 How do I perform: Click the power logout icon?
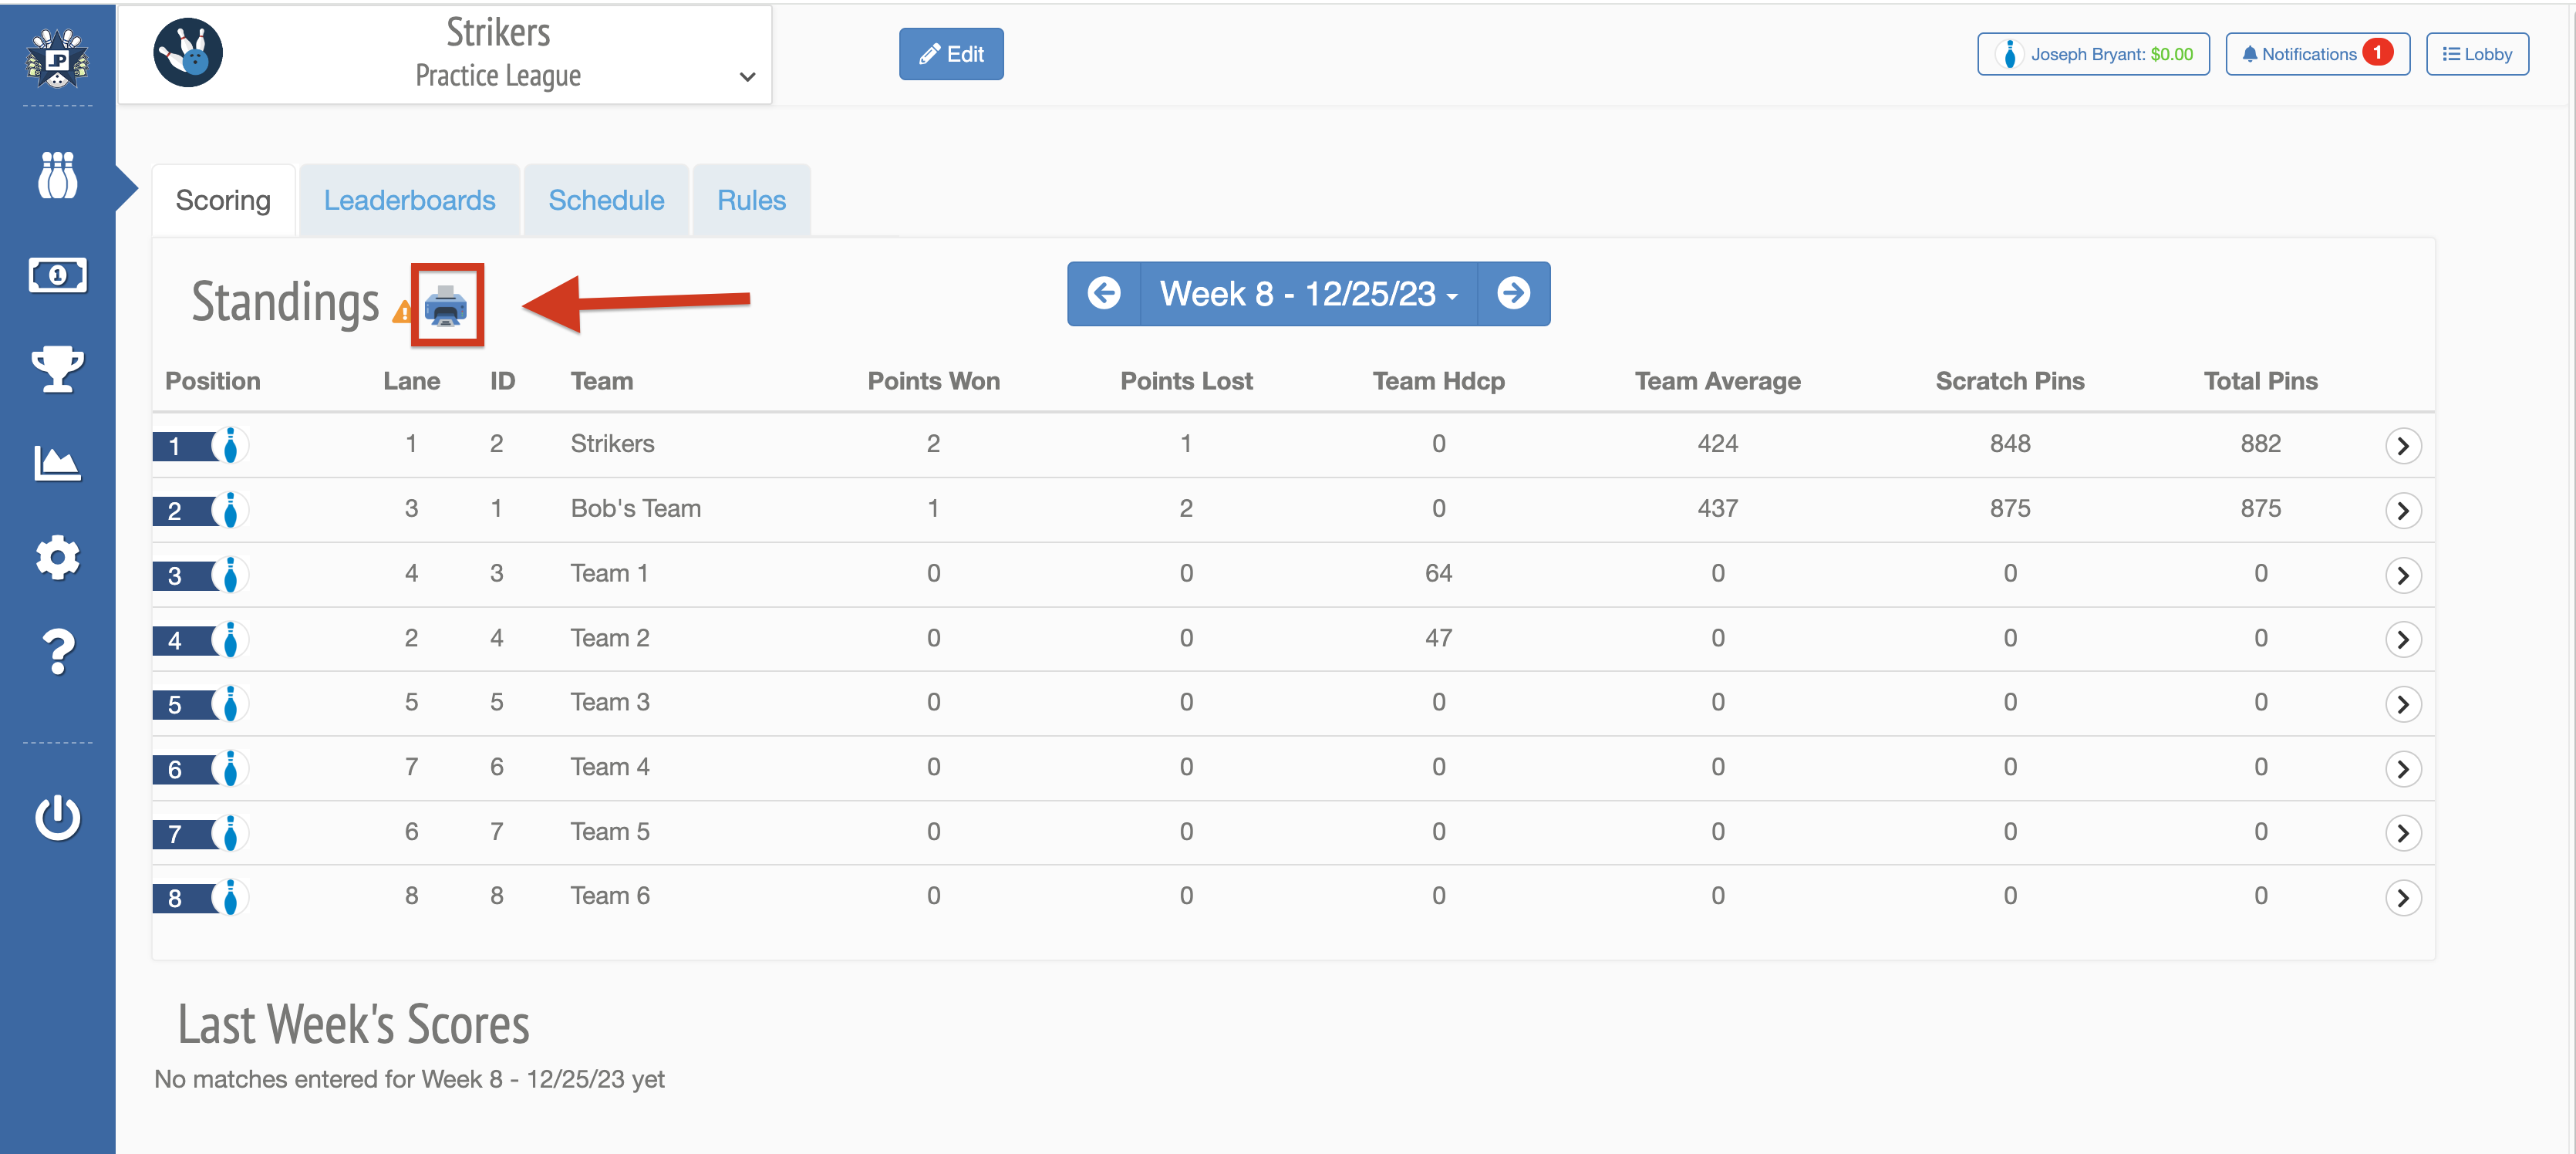click(x=57, y=817)
